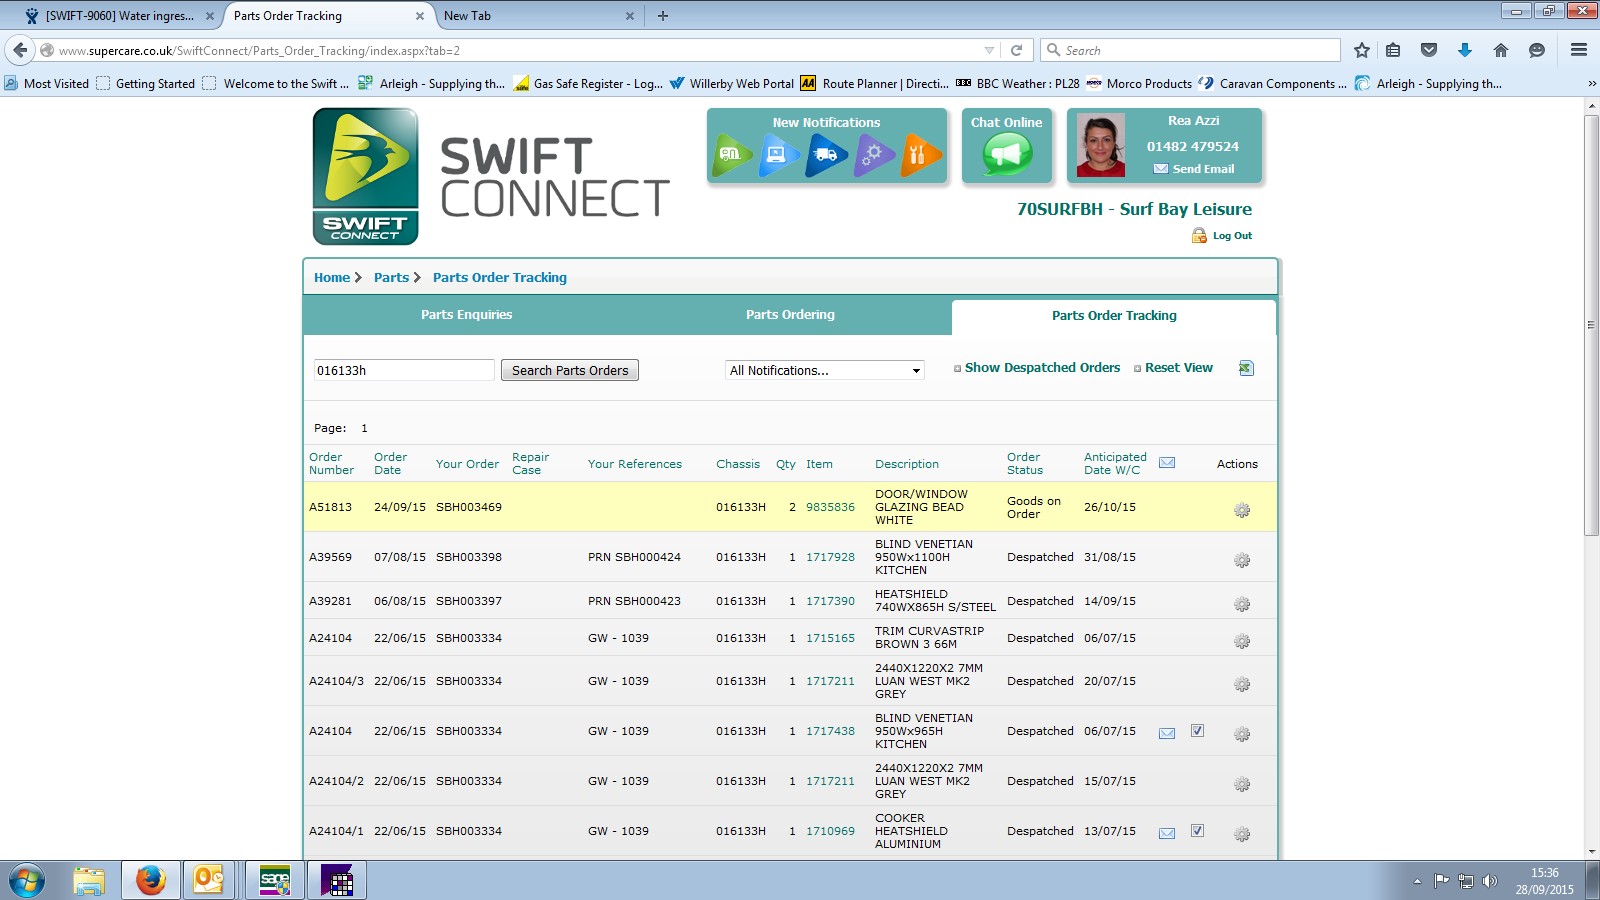
Task: Toggle checkbox on COOKER HEATSHIELD ALUMINIUM row
Action: tap(1197, 831)
